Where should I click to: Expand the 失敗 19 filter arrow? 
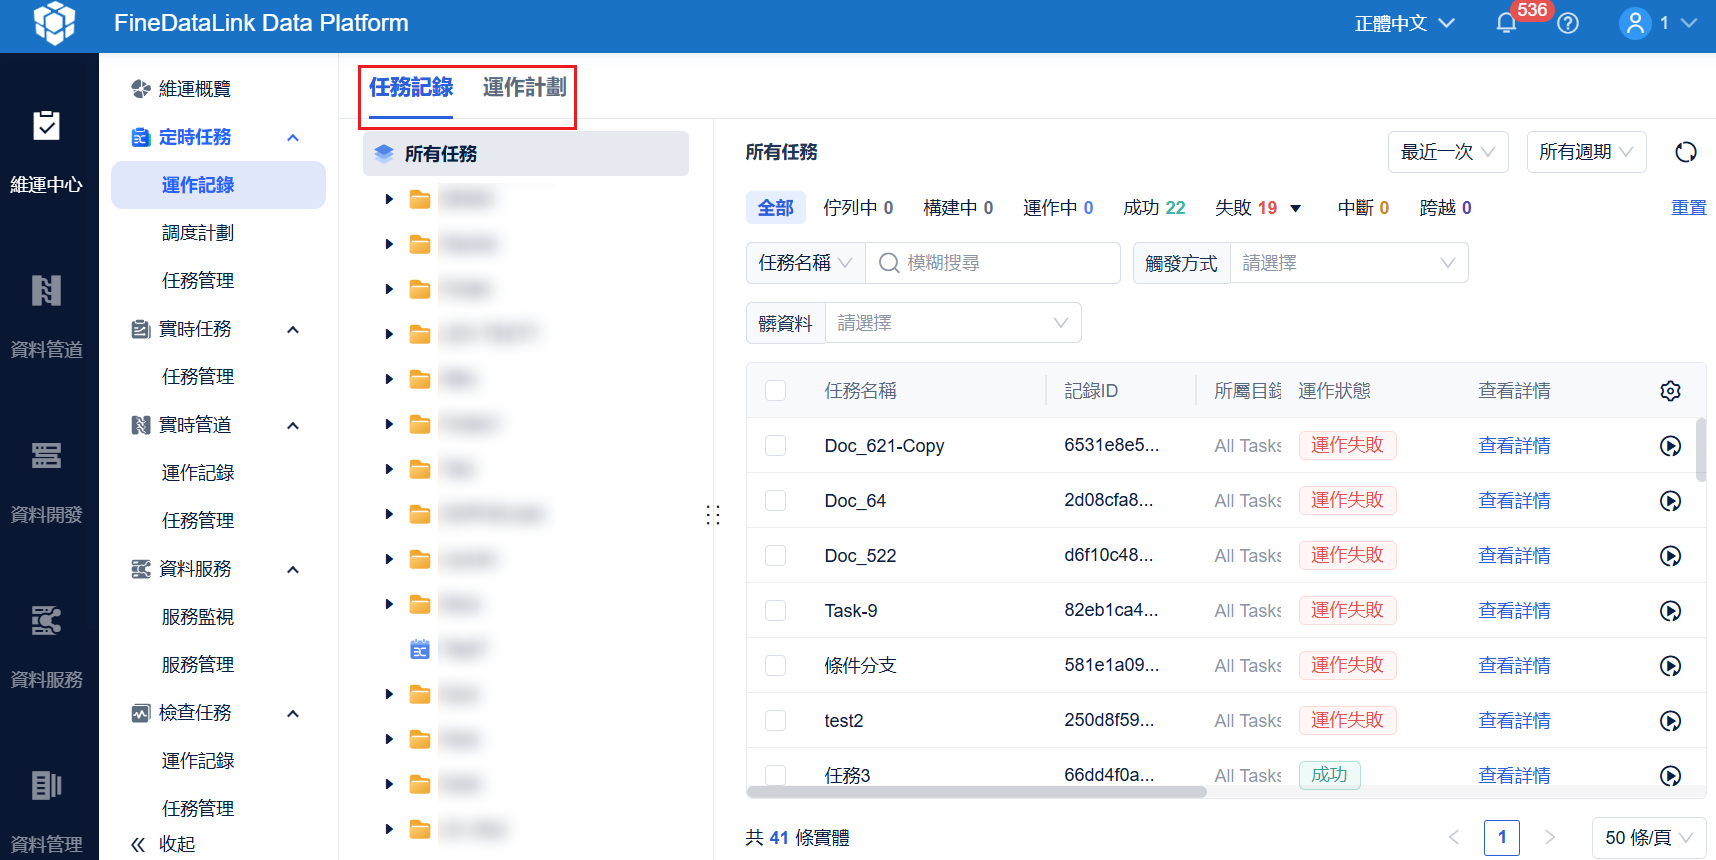(1296, 208)
